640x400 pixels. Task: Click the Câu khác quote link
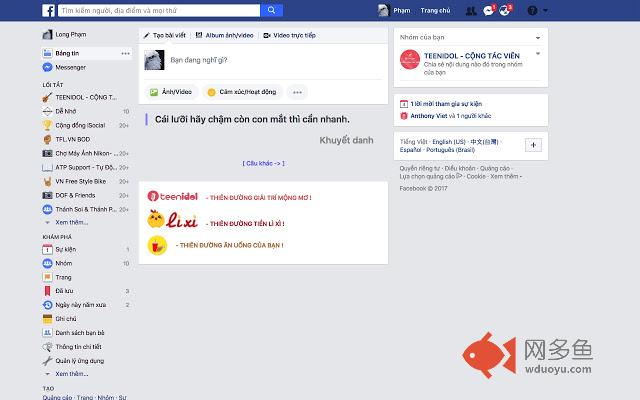pos(263,163)
